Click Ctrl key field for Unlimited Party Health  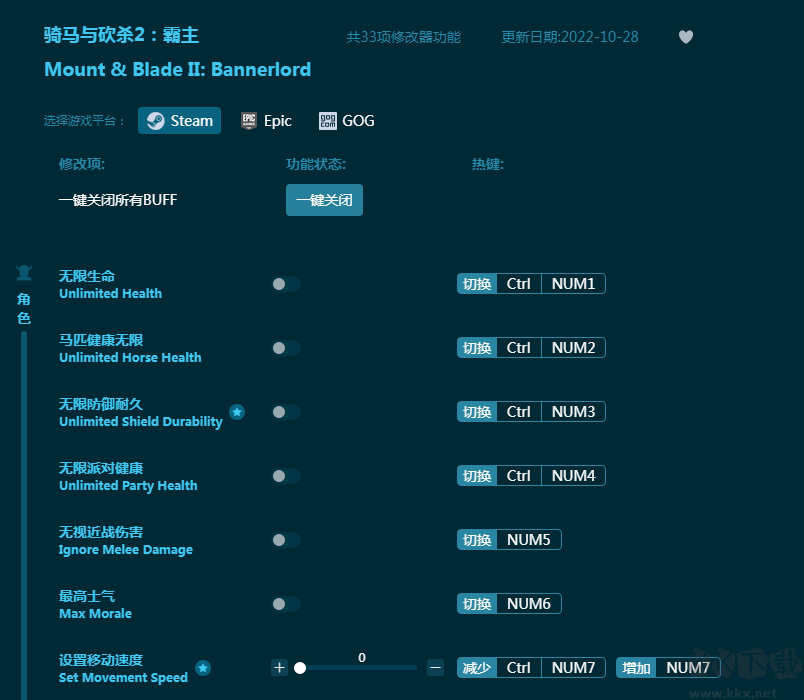(518, 475)
